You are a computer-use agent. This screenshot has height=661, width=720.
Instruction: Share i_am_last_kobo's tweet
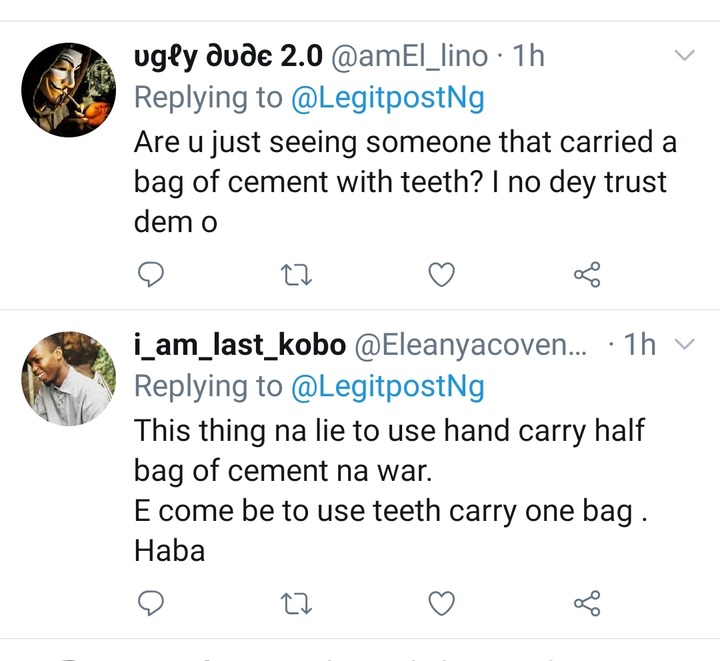click(x=587, y=603)
